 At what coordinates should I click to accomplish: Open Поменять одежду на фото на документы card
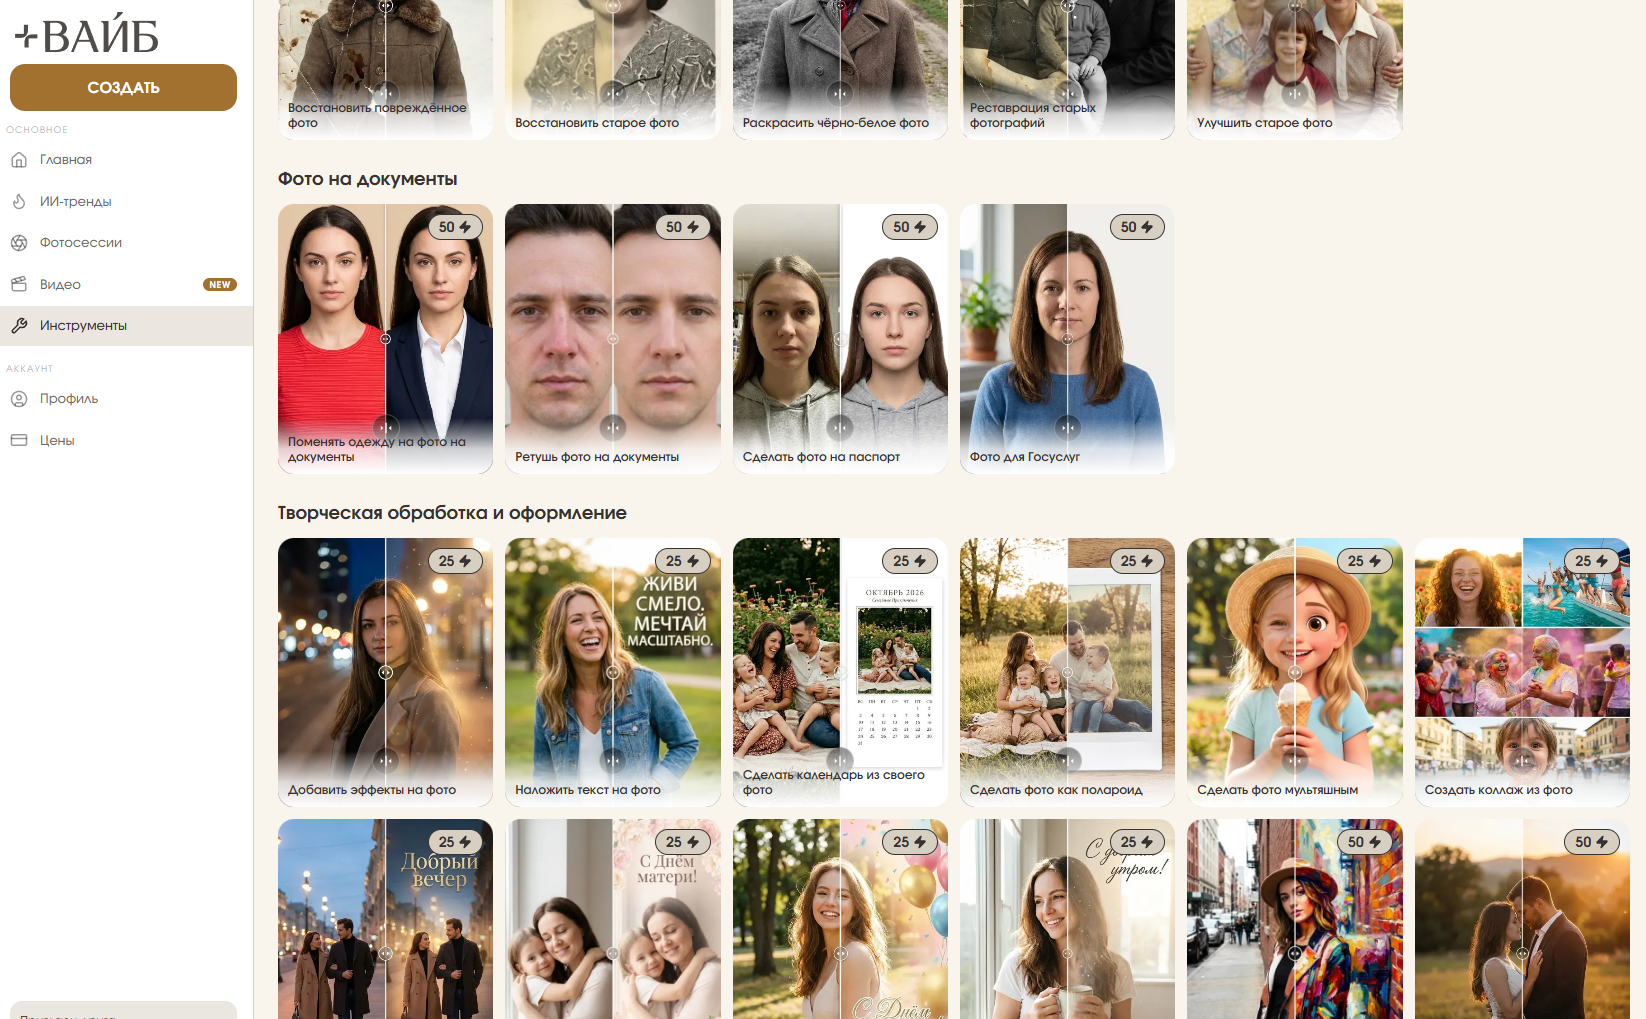pyautogui.click(x=385, y=339)
